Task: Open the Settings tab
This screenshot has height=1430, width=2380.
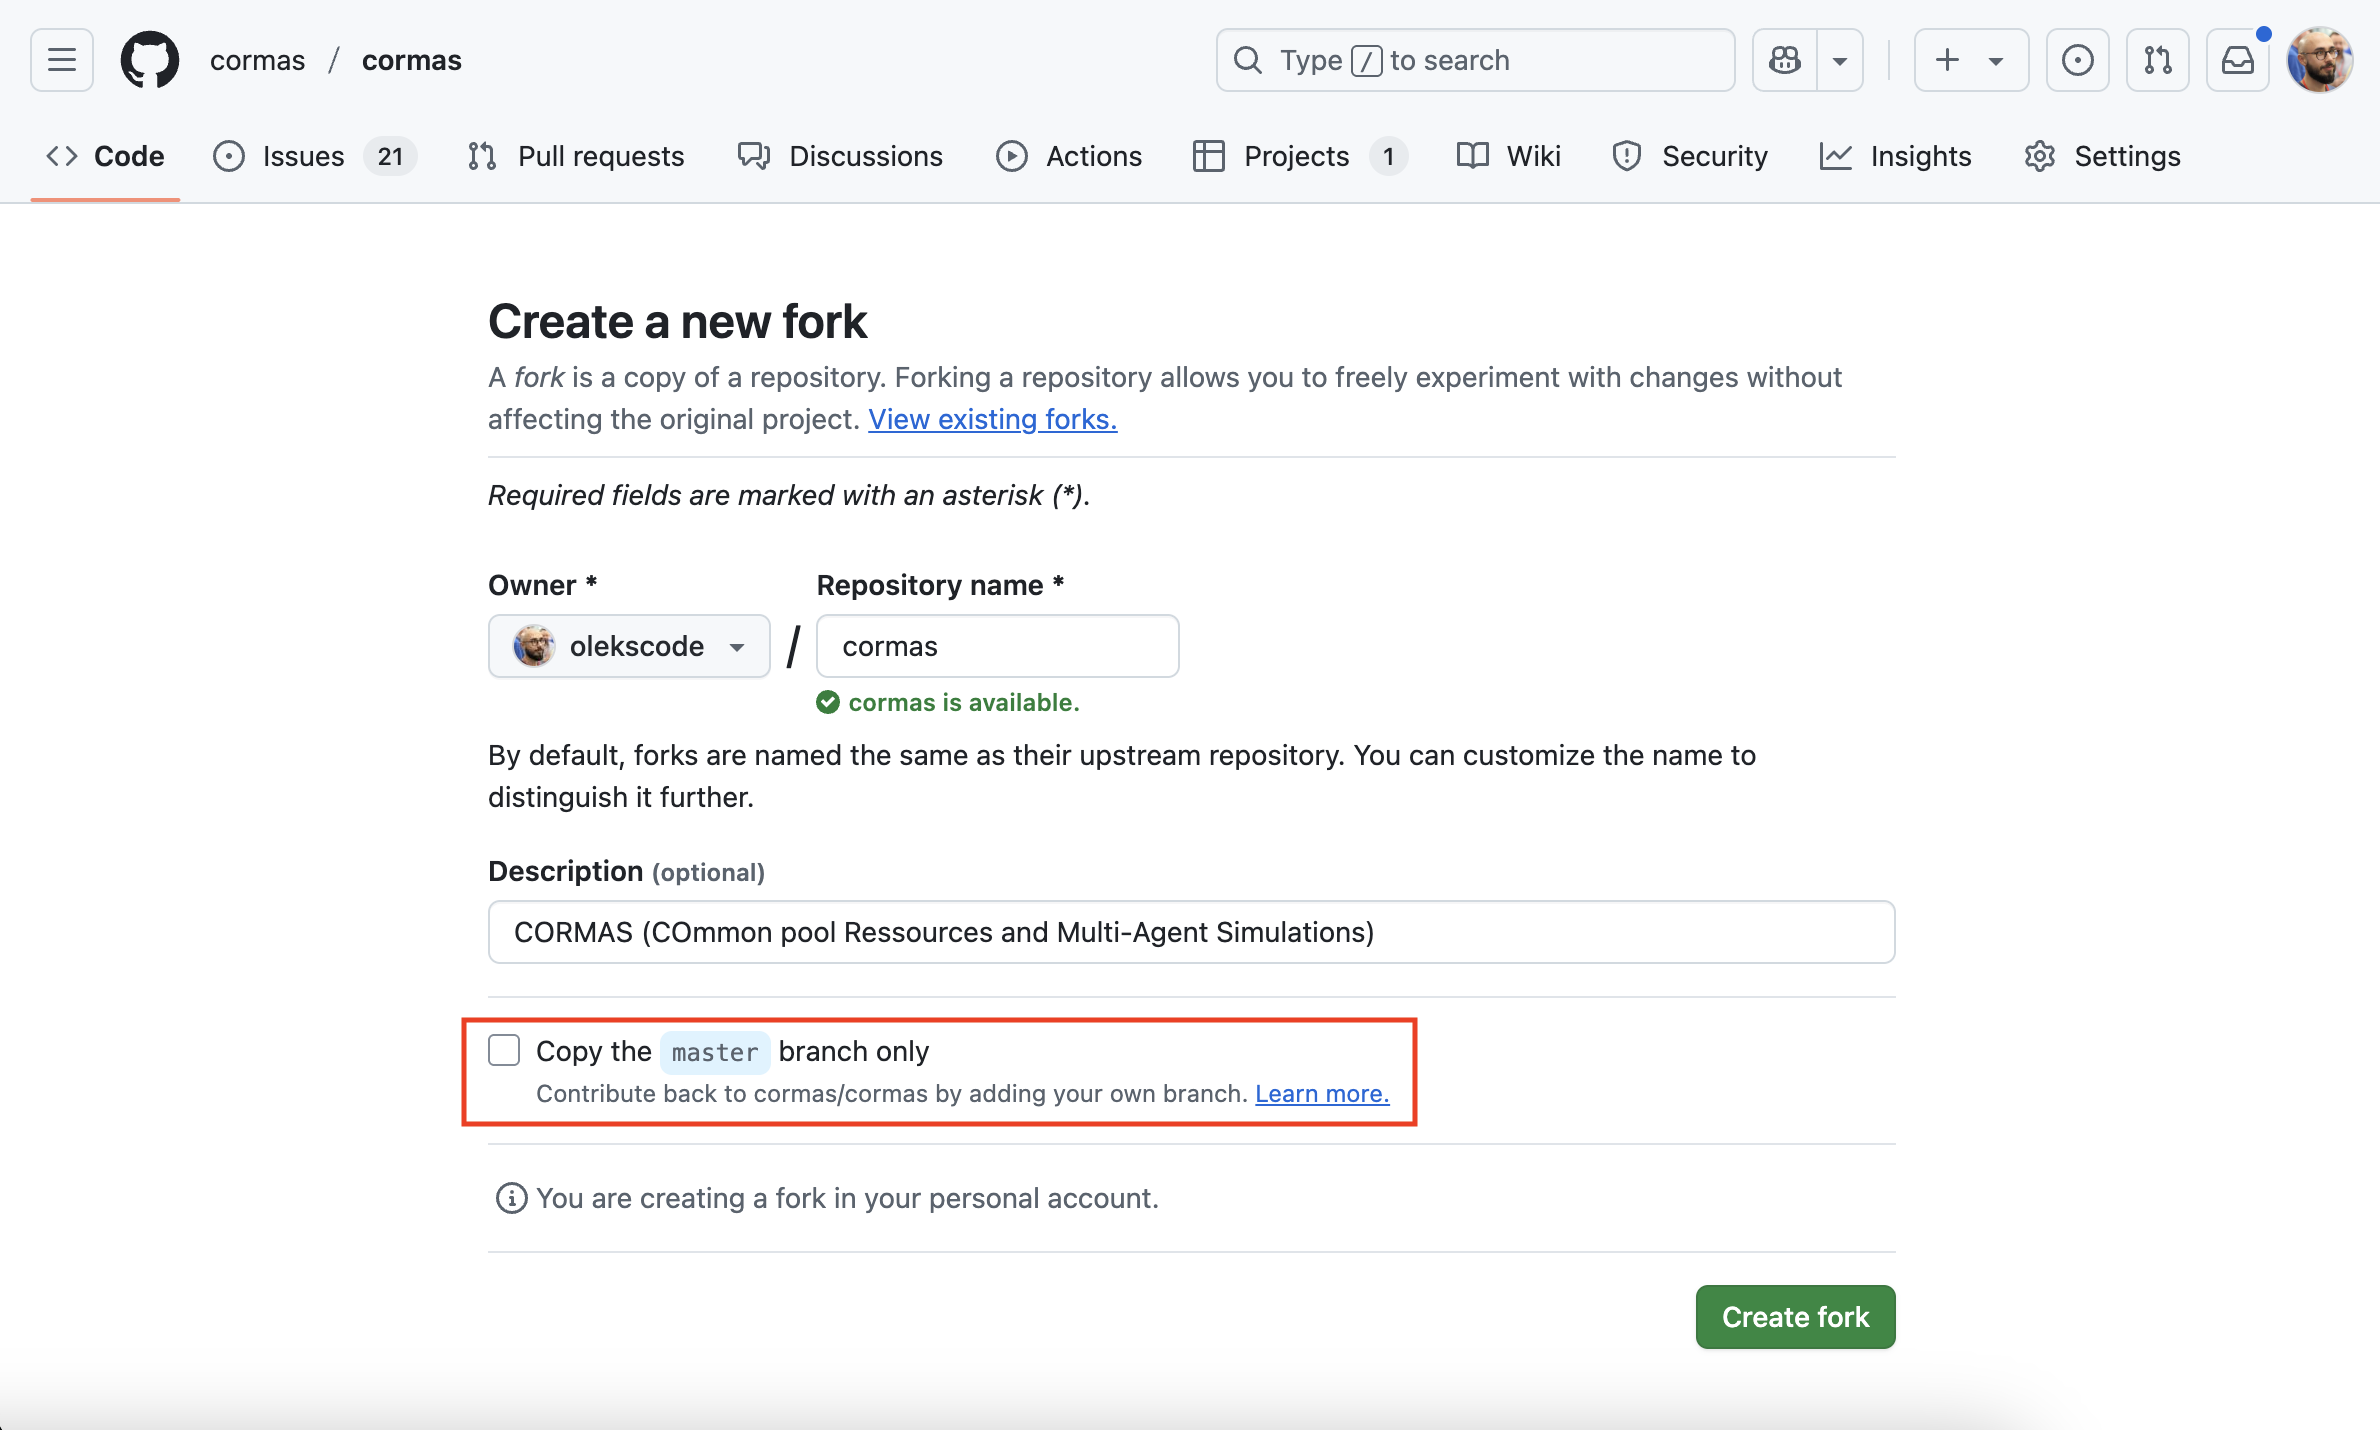Action: click(2102, 156)
